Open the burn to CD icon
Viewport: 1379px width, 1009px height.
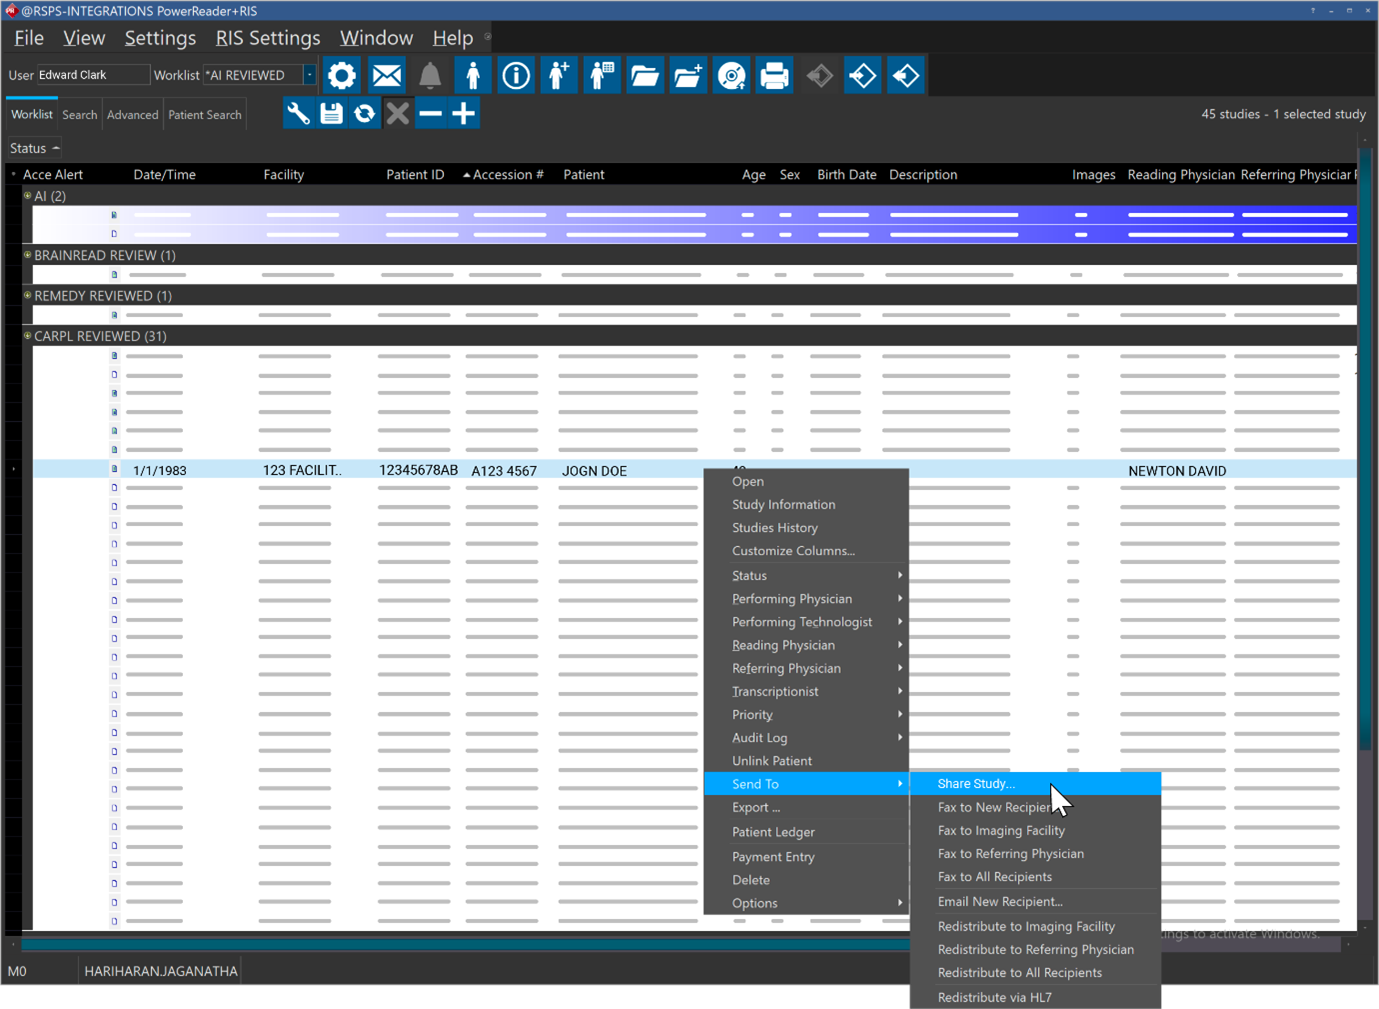731,74
